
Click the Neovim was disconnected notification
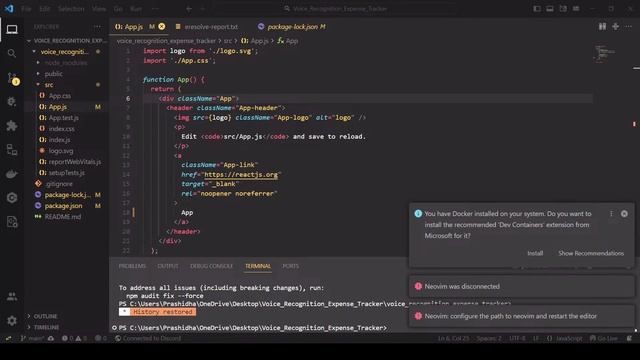[x=522, y=287]
